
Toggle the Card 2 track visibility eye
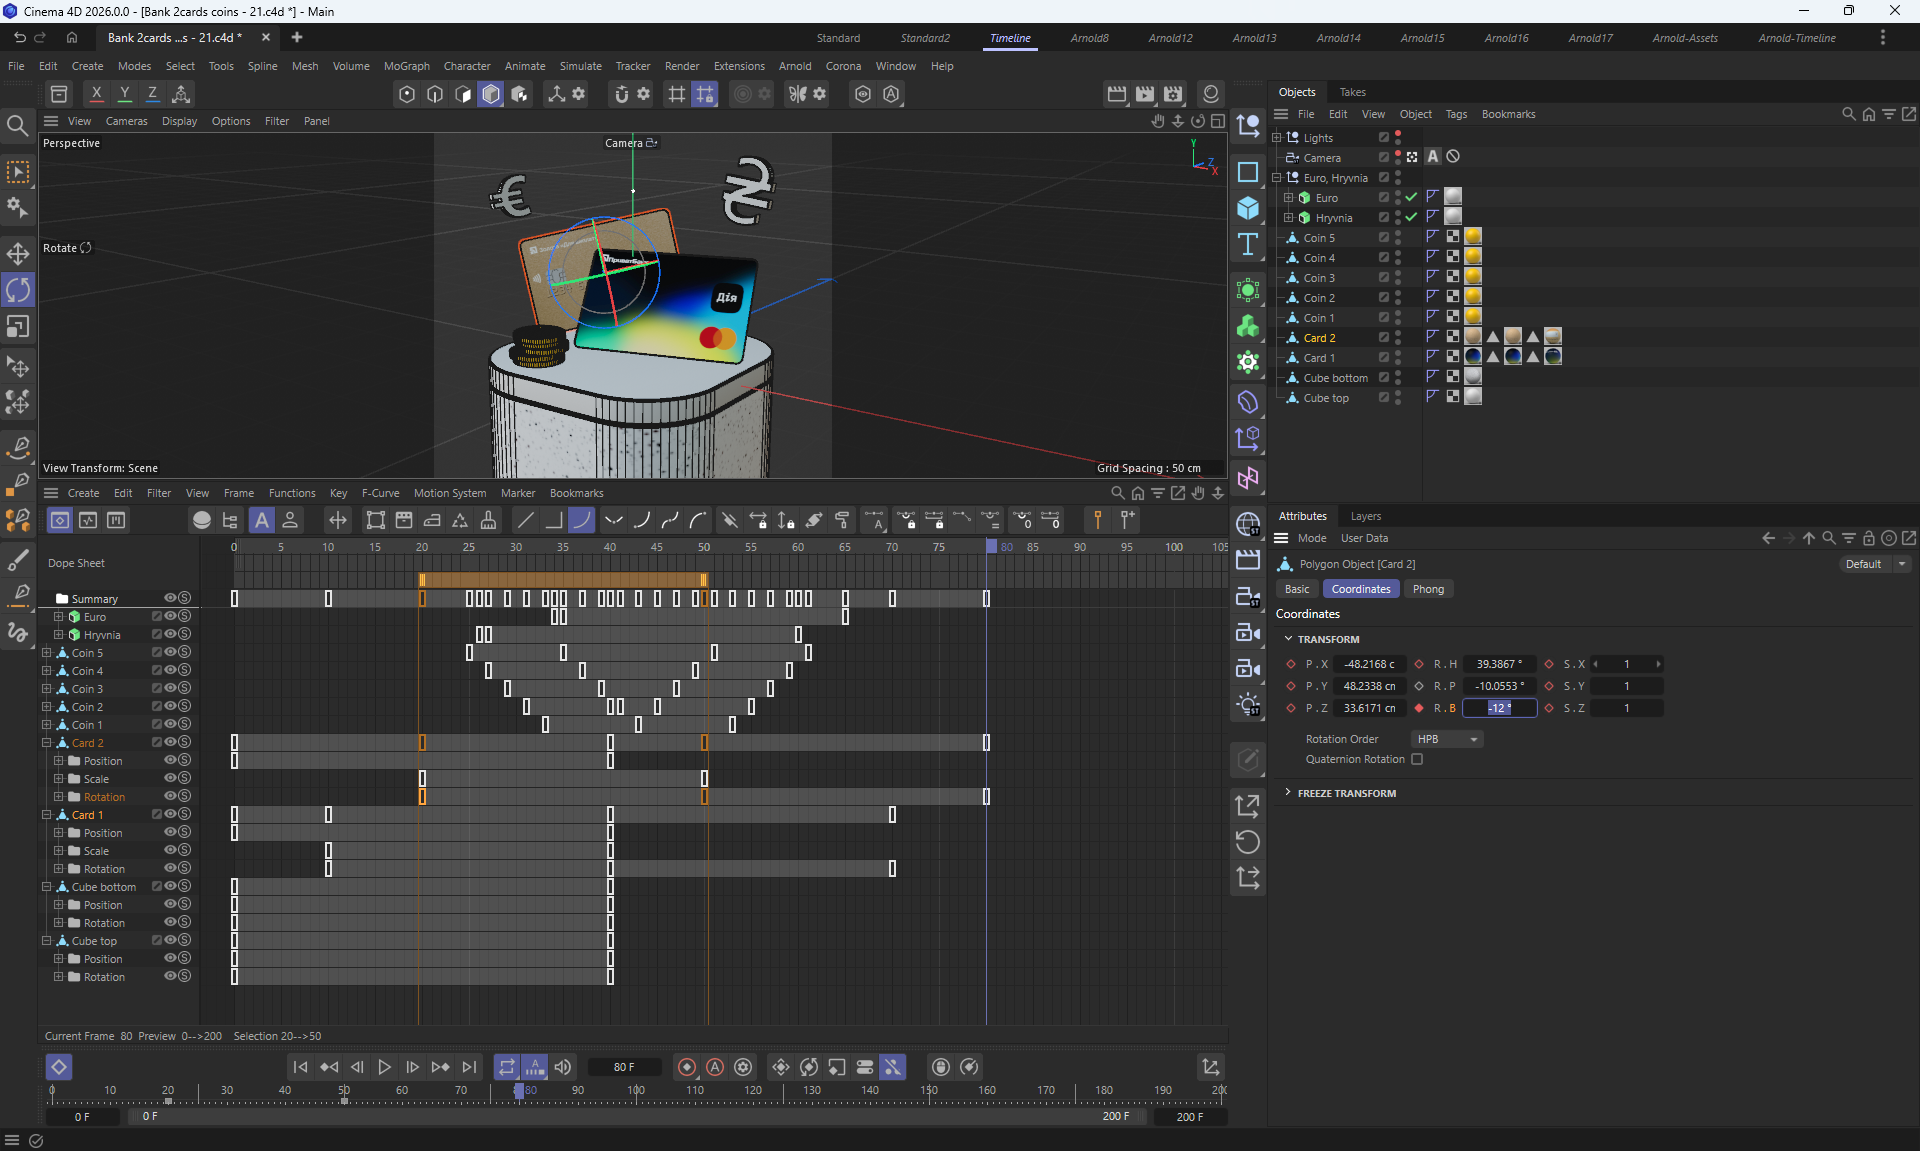click(170, 742)
